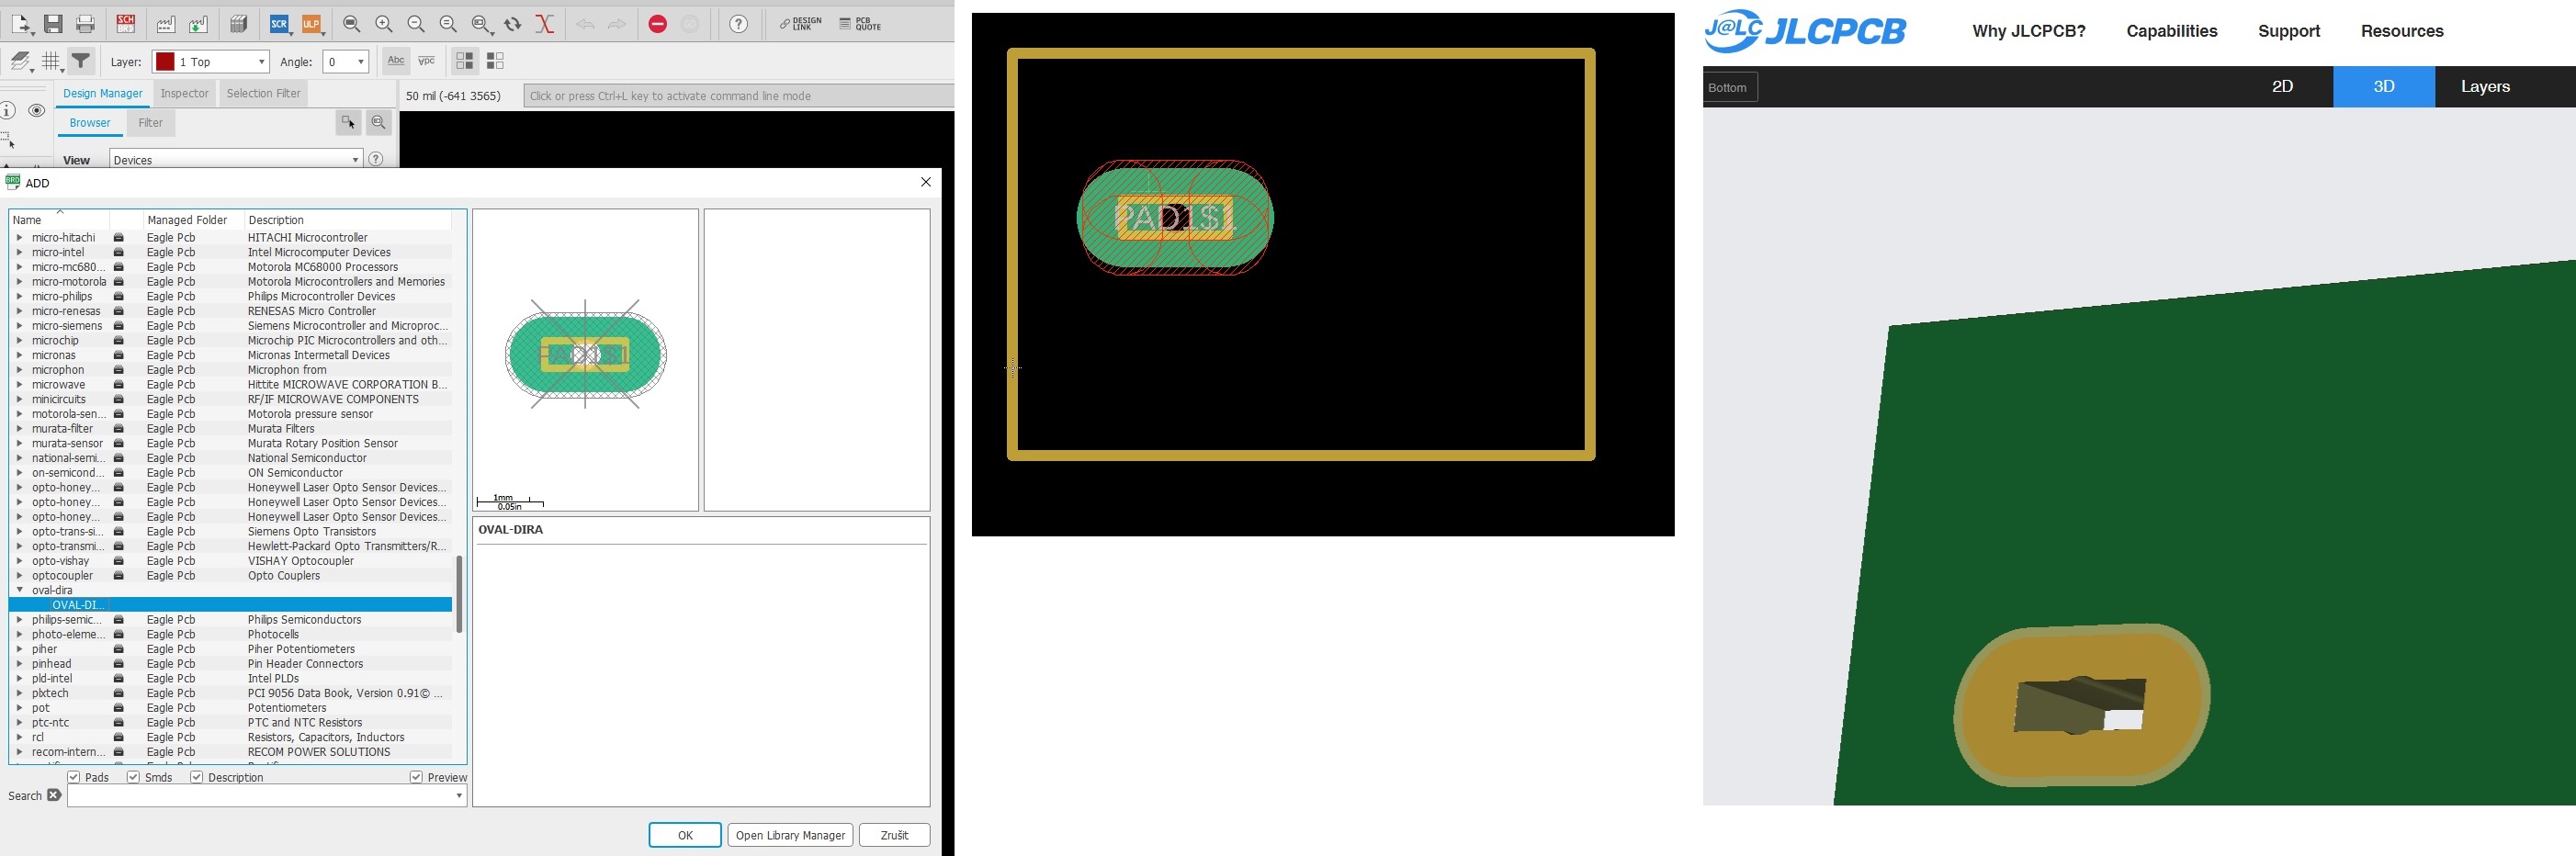Click the PCB Quote toolbar icon
This screenshot has width=2576, height=856.
pos(860,24)
